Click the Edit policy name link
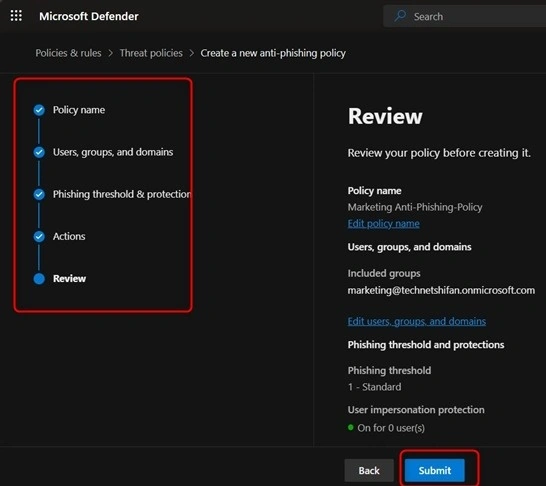The image size is (546, 486). 383,224
